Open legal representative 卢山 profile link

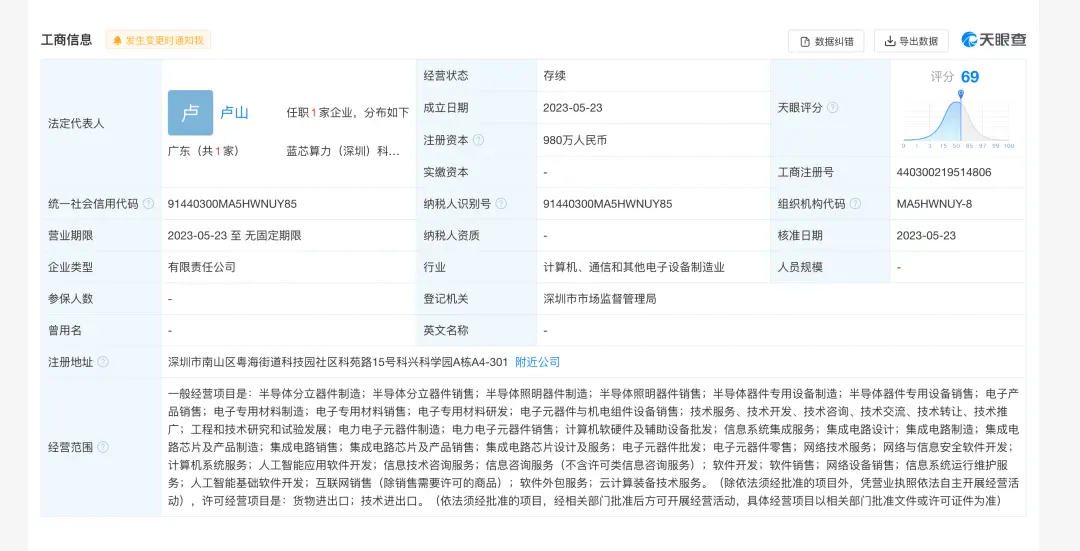[234, 112]
